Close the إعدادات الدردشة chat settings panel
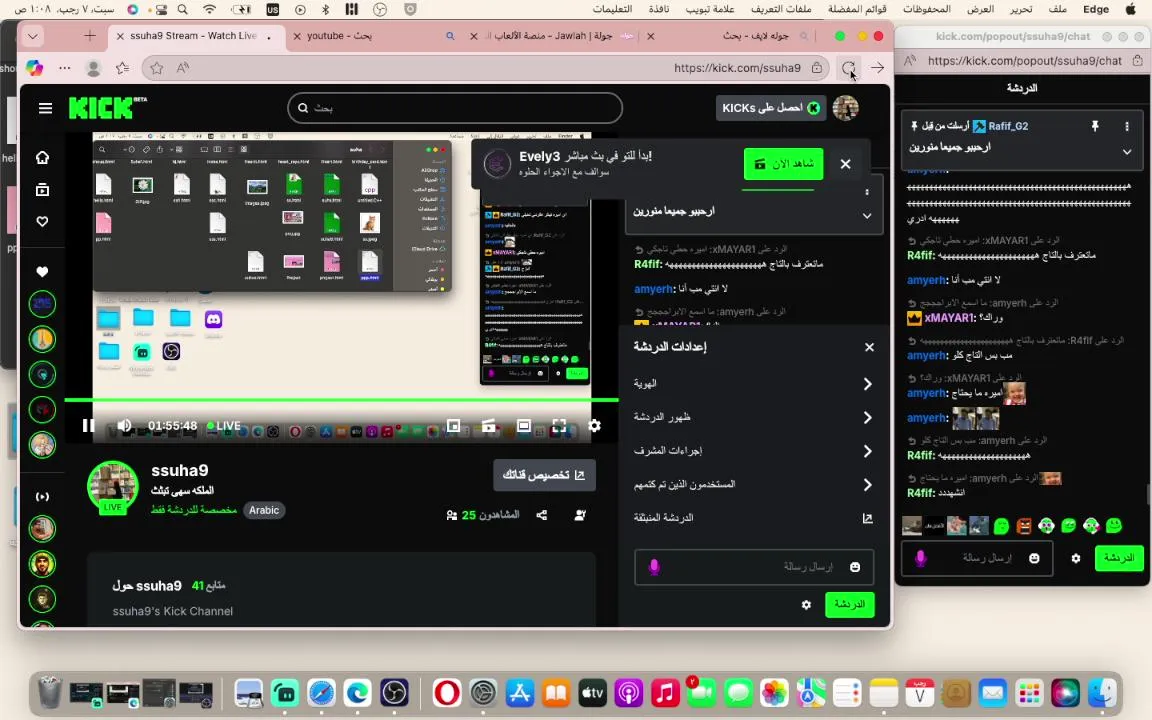 [x=869, y=347]
